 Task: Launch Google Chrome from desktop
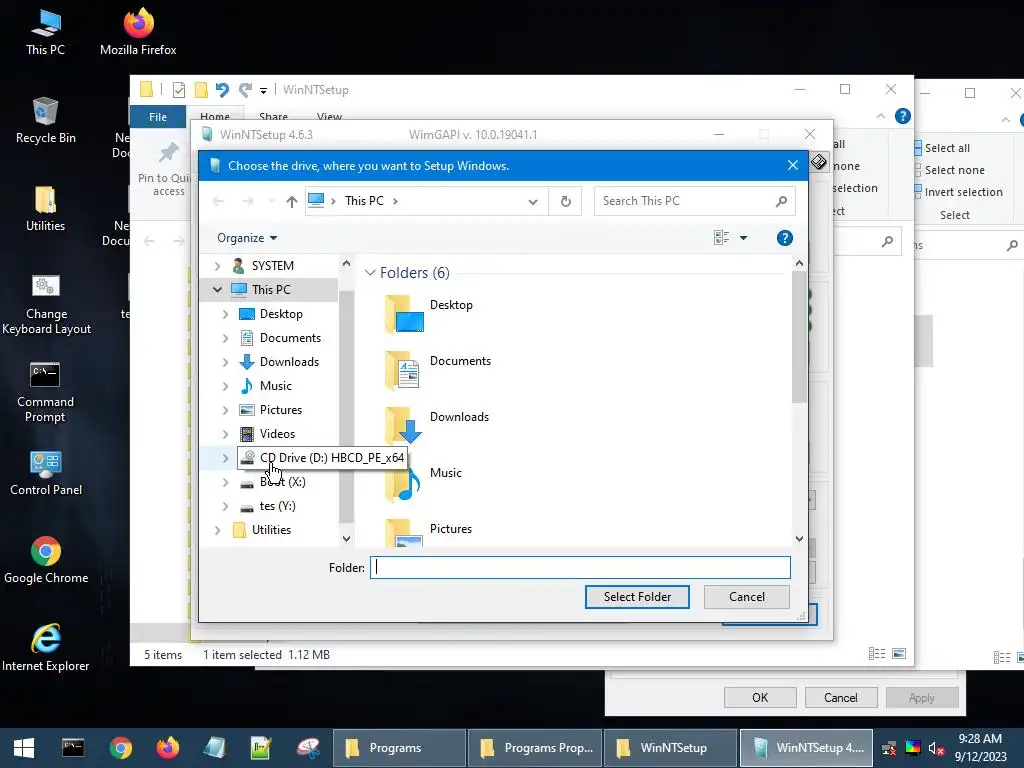click(x=46, y=560)
